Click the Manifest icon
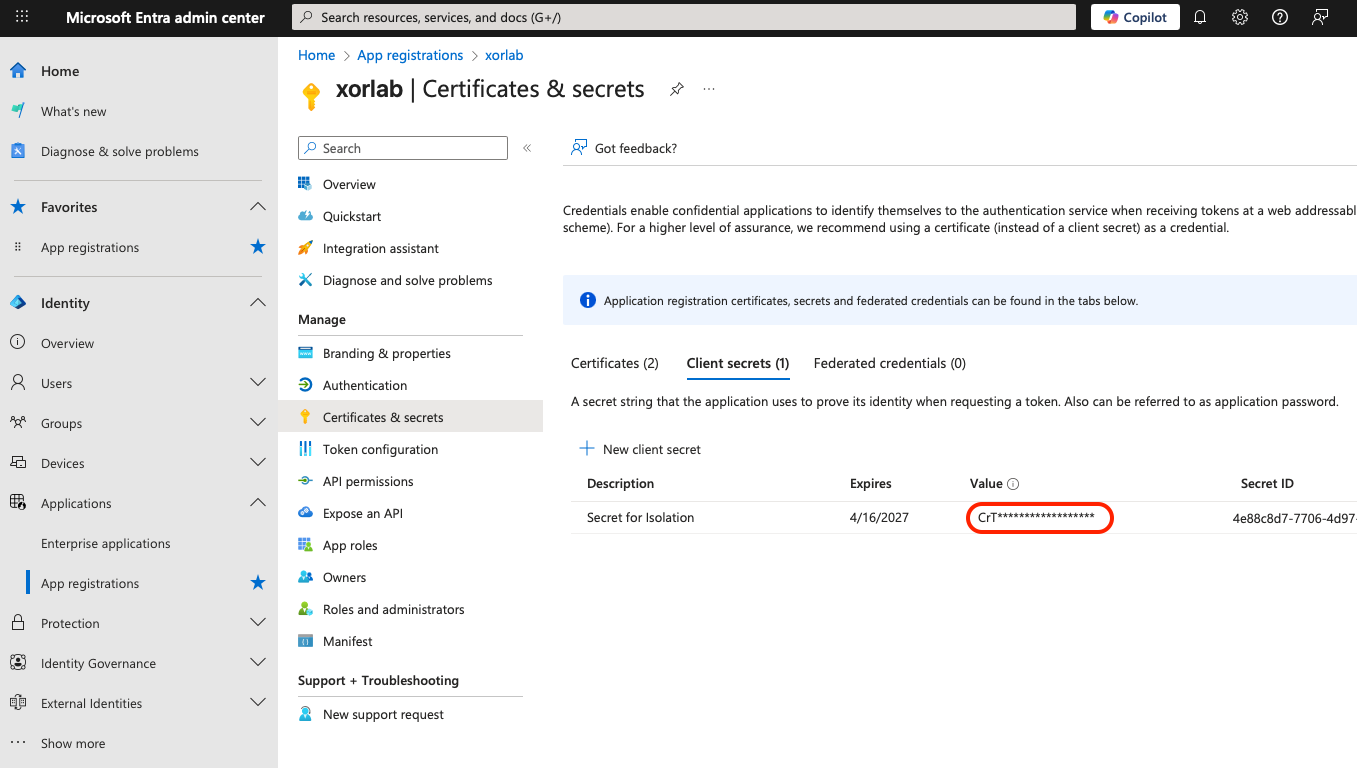 point(306,641)
